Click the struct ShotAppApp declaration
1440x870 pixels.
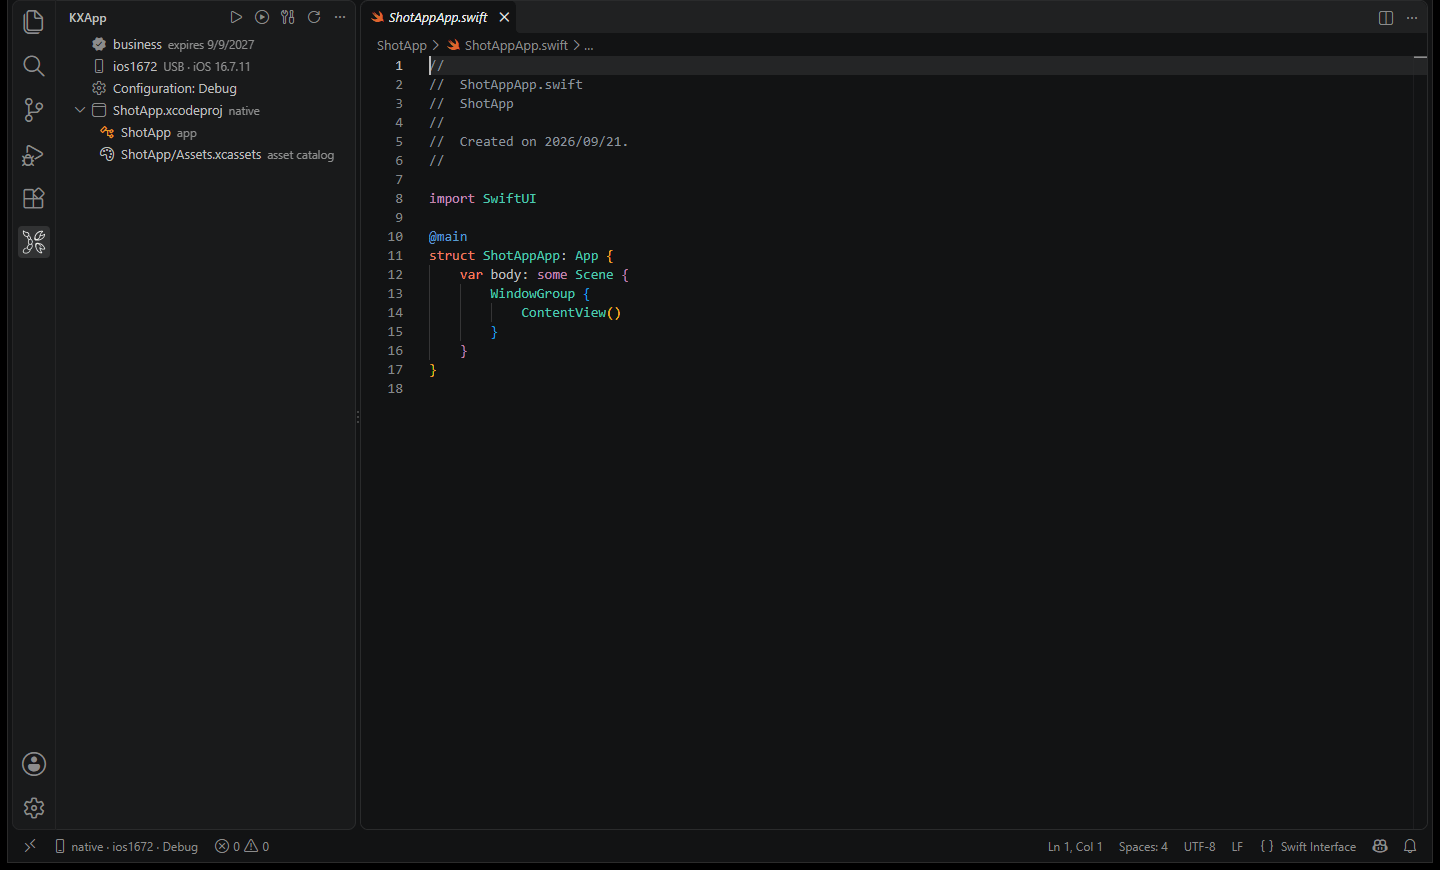click(x=521, y=255)
